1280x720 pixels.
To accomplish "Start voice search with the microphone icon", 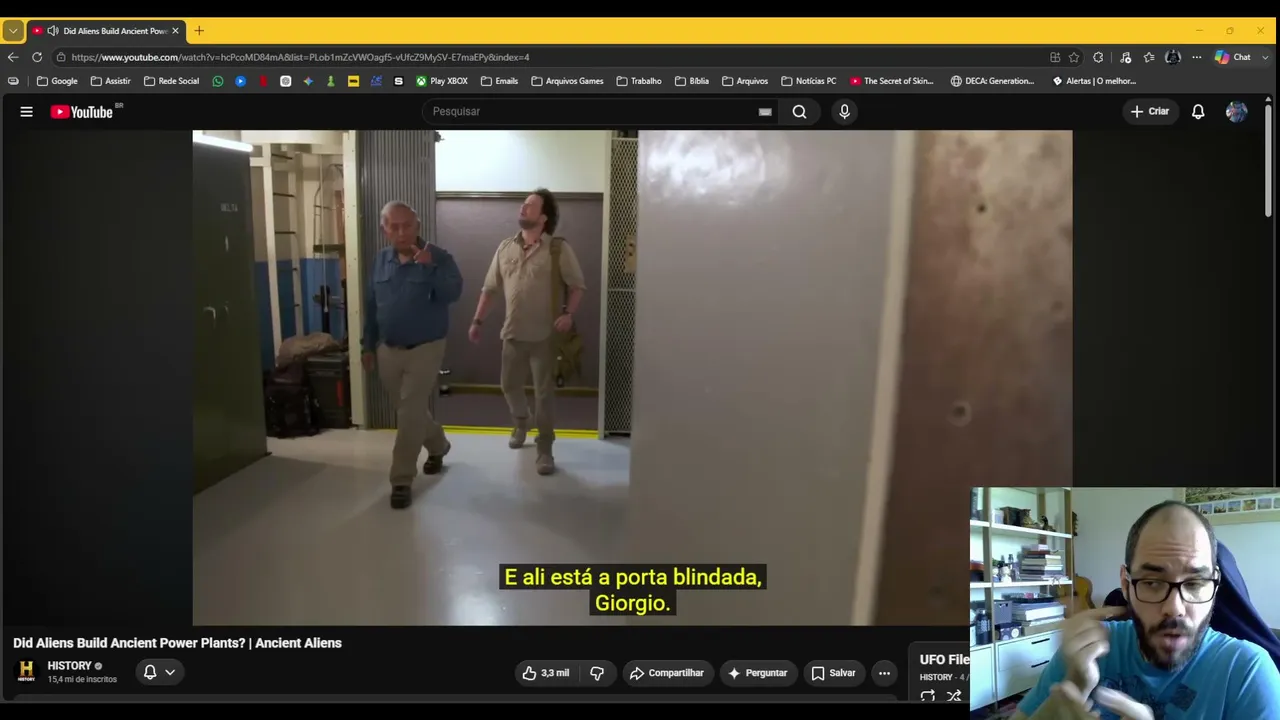I will [x=844, y=112].
